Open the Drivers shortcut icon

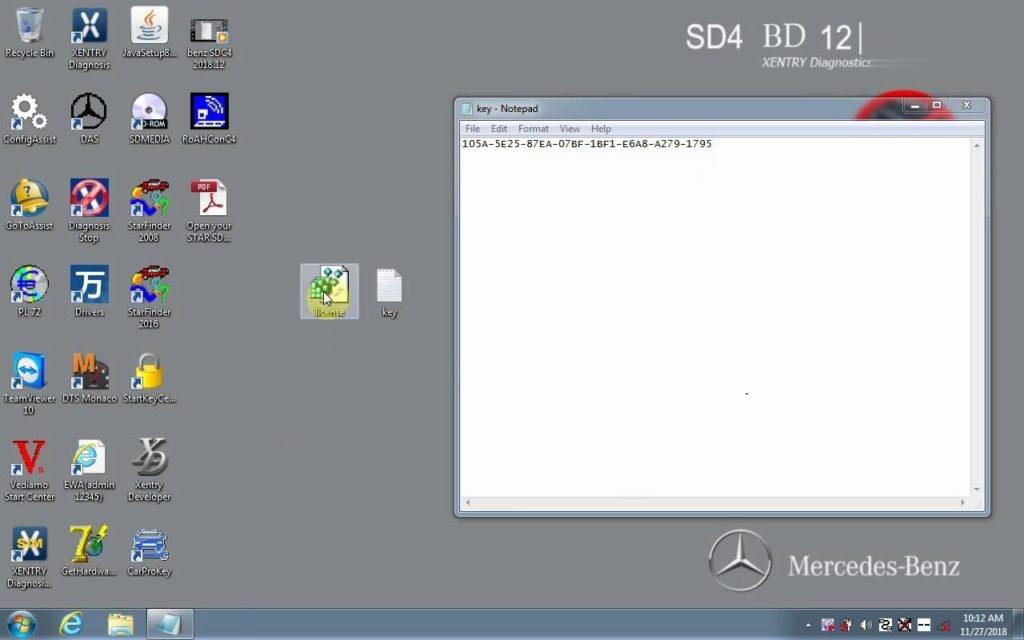pos(89,291)
